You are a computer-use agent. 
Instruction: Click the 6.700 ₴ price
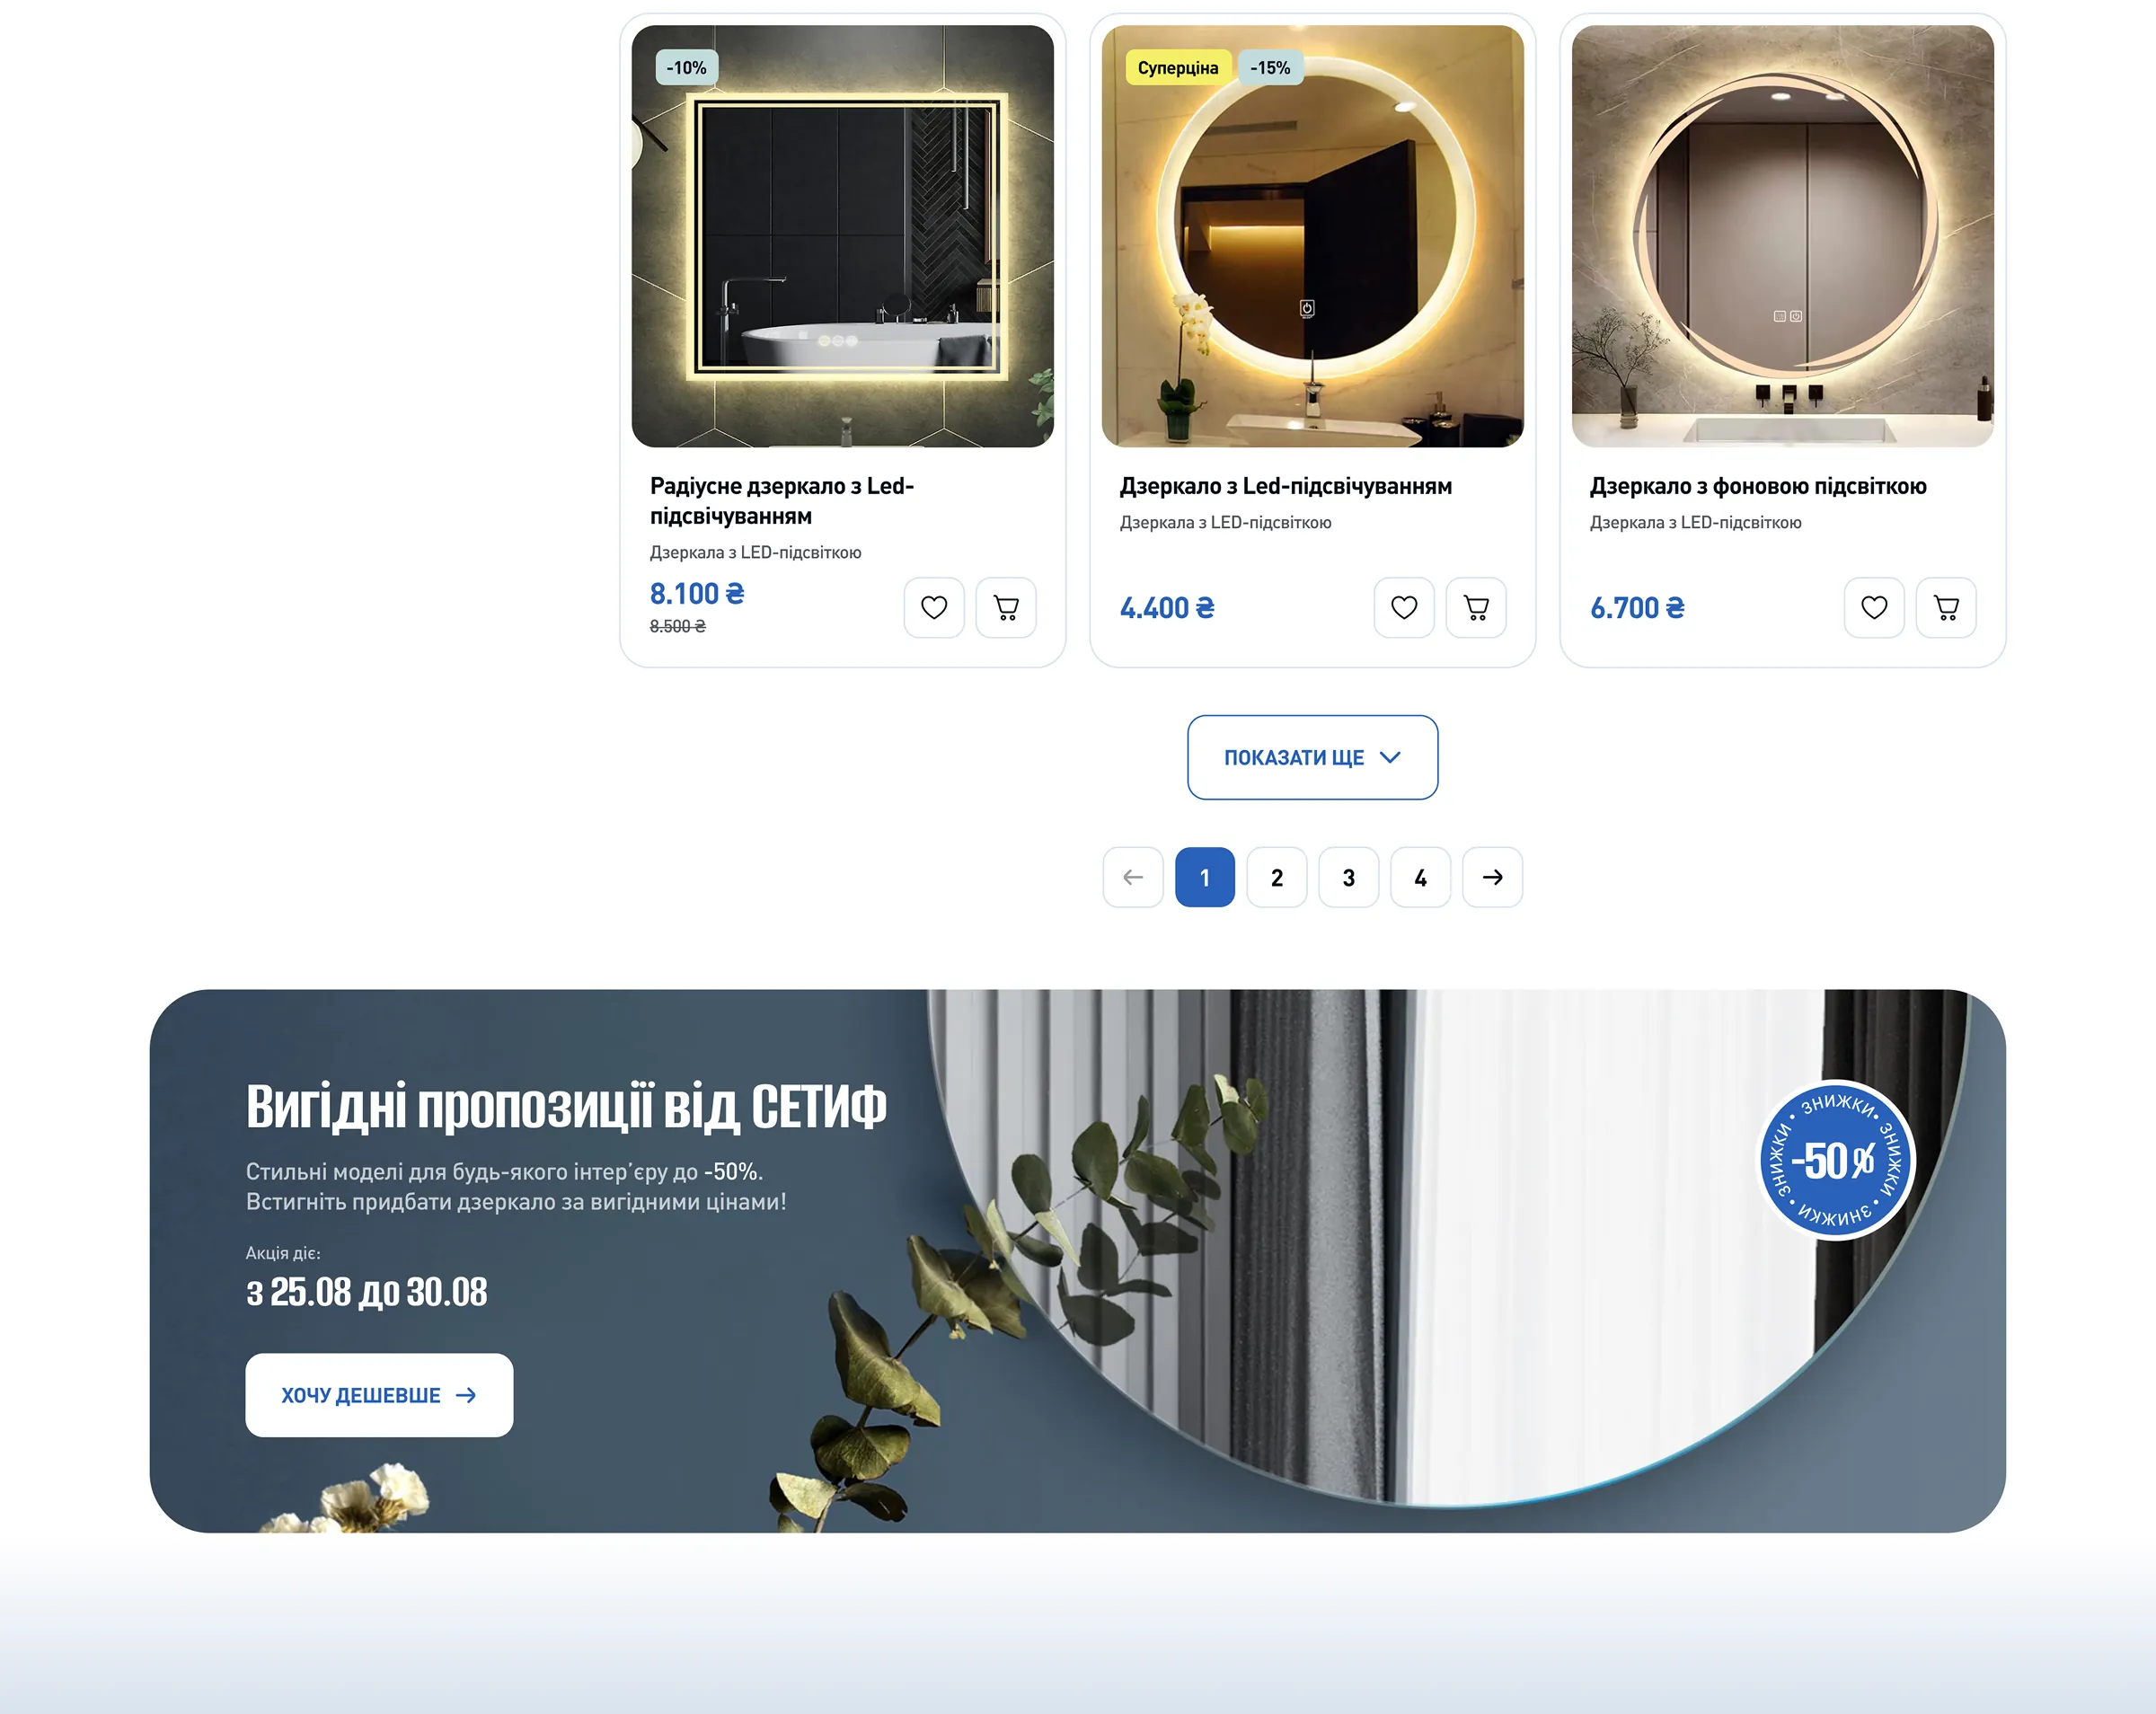(x=1637, y=608)
